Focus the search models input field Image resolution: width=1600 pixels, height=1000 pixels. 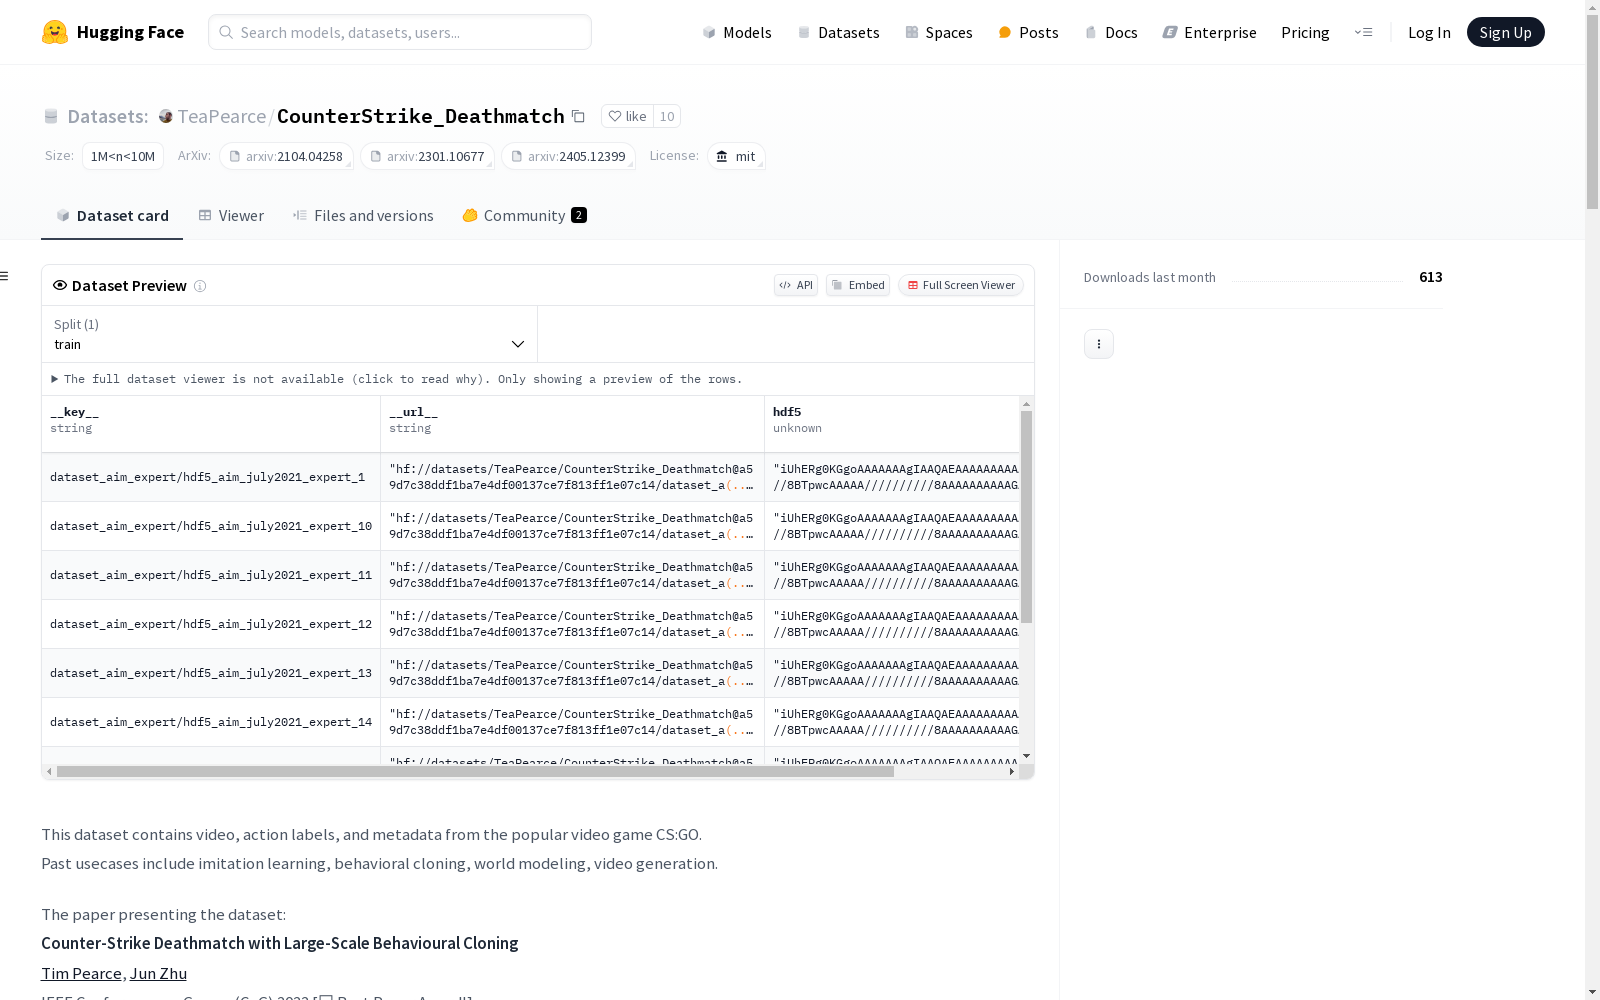point(400,32)
